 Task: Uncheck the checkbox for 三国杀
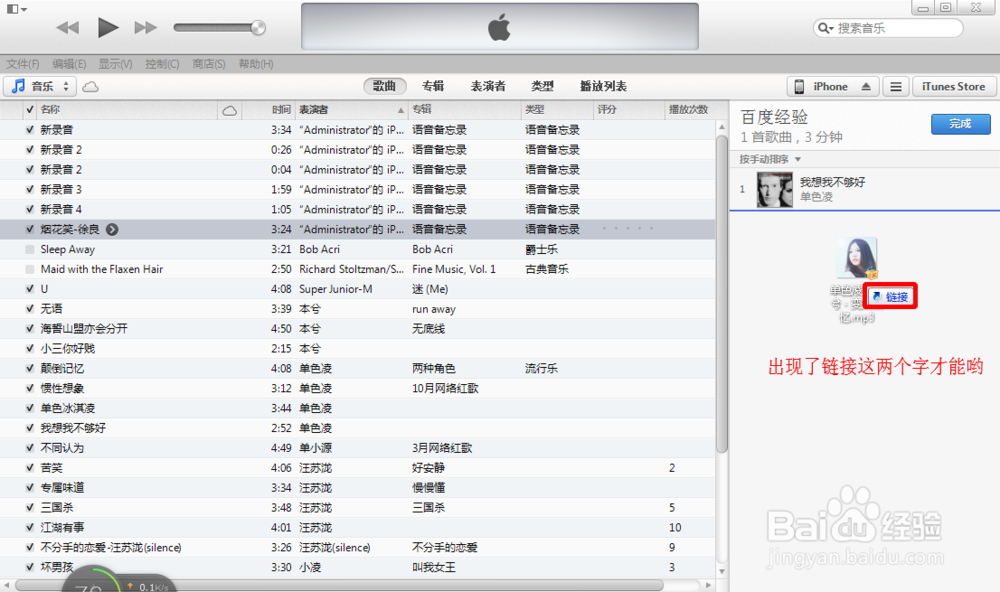coord(29,508)
